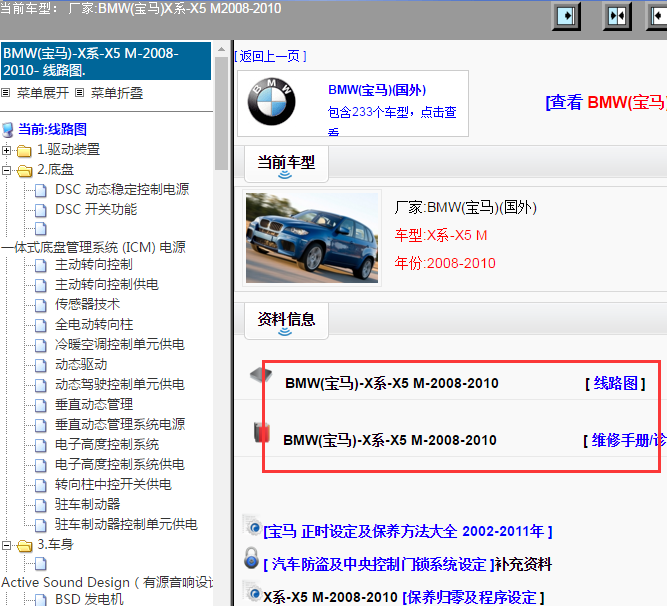The image size is (667, 606).
Task: Click the folder icon of 3.车身
Action: [24, 545]
